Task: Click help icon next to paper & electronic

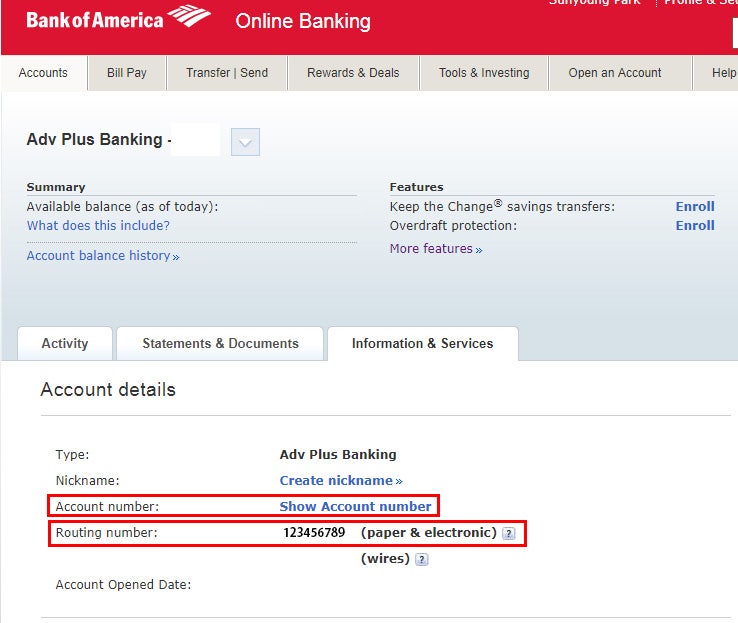Action: coord(509,534)
